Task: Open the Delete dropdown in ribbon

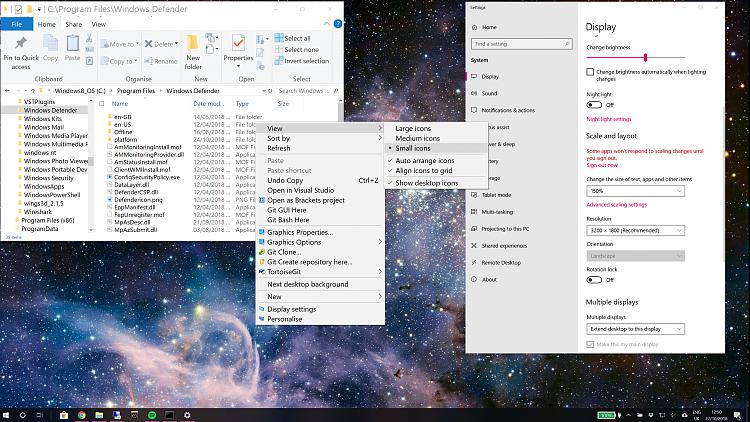Action: (x=161, y=44)
